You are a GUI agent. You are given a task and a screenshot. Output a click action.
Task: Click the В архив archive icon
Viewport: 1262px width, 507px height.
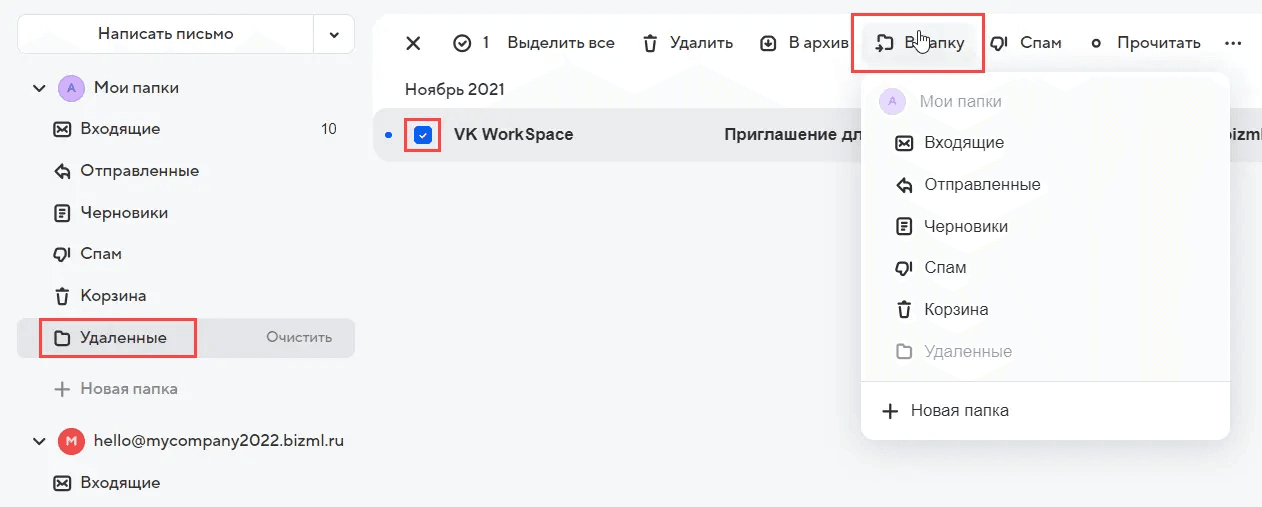pos(768,43)
